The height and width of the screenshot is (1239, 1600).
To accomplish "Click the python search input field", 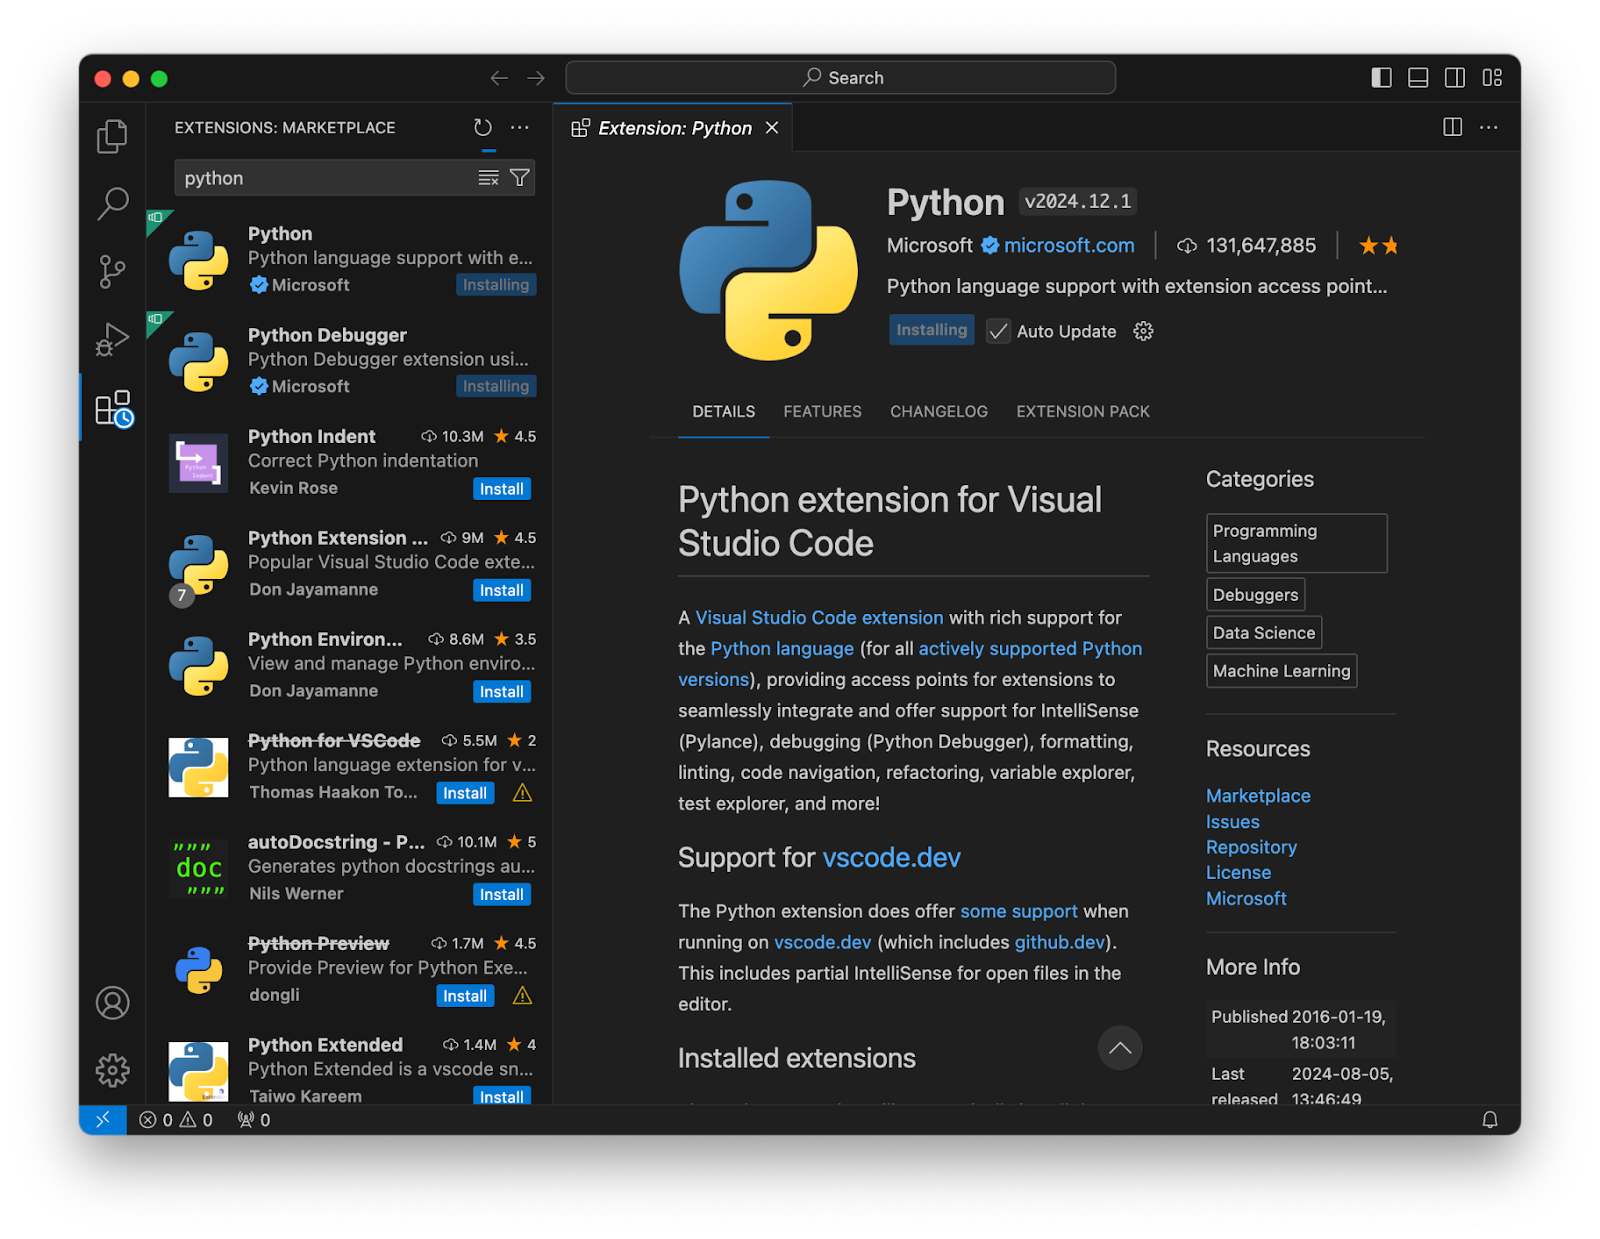I will pos(328,178).
